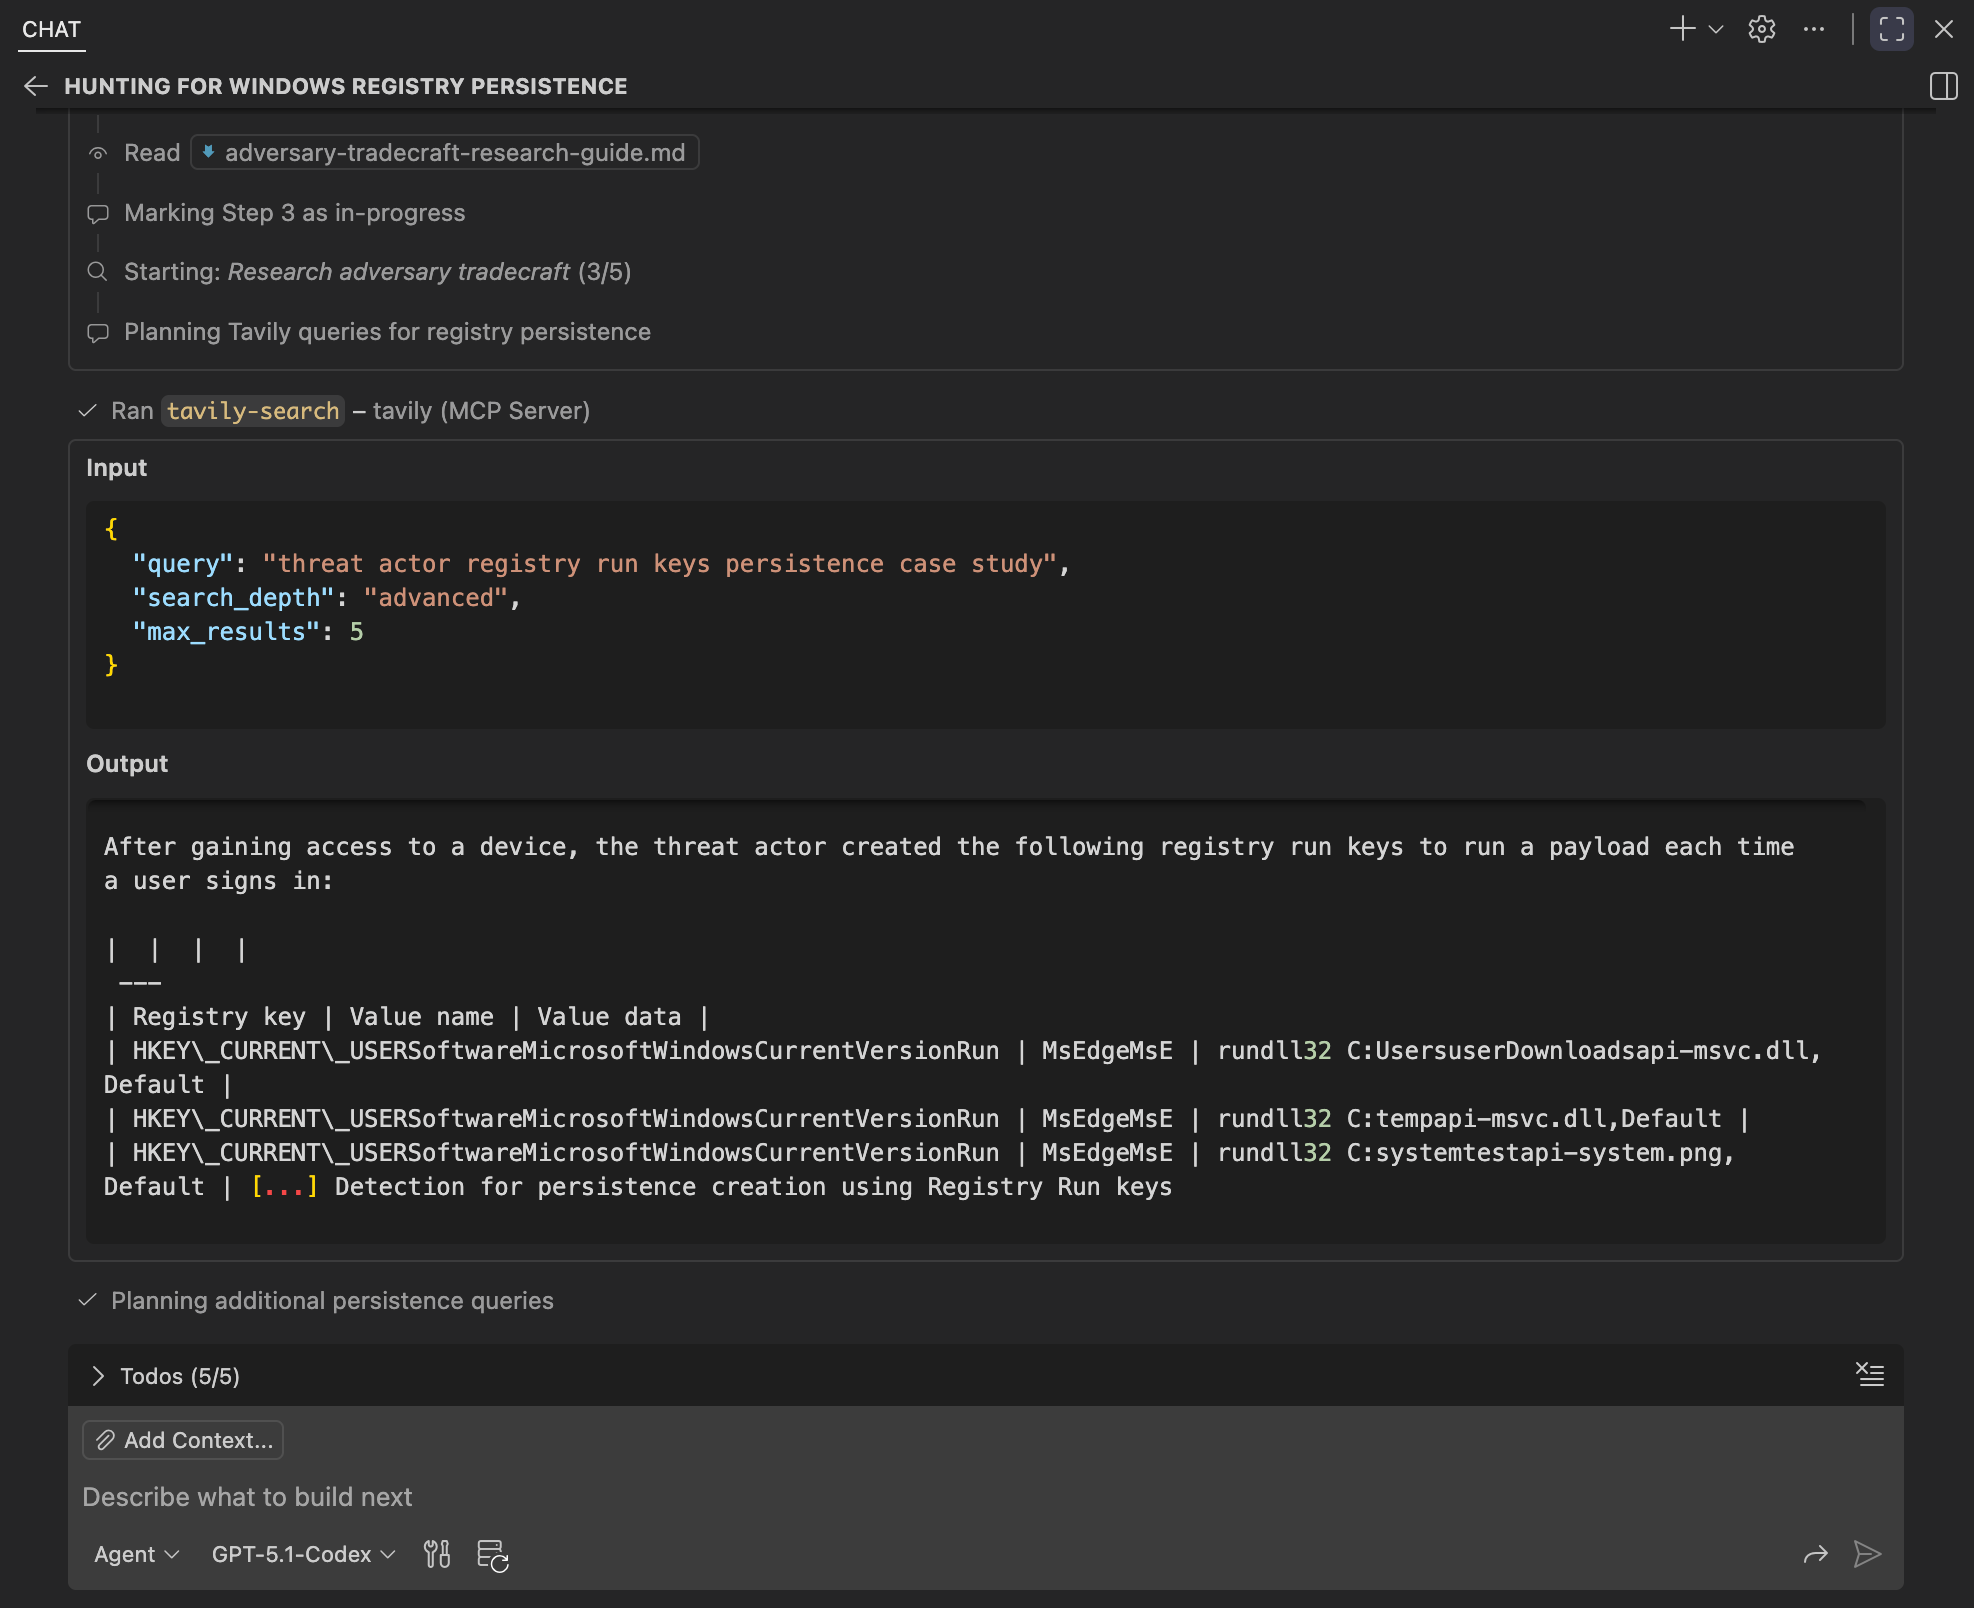Open adversary-tradecraft-research-guide.md file link
The width and height of the screenshot is (1974, 1608).
click(445, 153)
